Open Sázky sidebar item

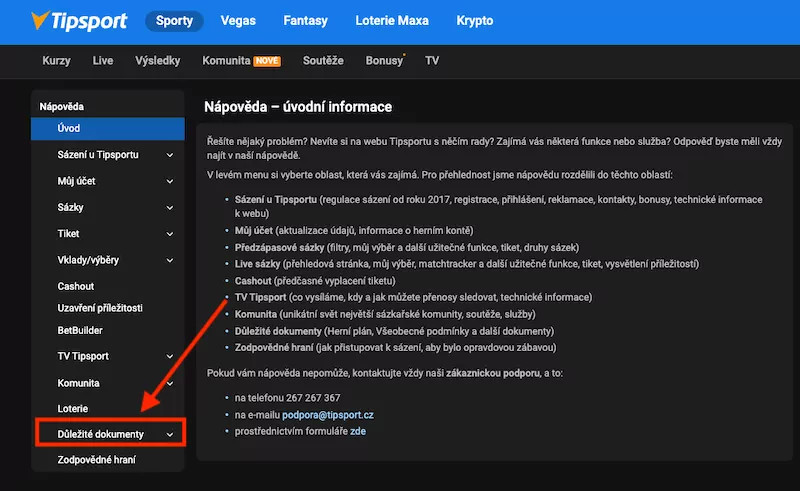pyautogui.click(x=70, y=207)
